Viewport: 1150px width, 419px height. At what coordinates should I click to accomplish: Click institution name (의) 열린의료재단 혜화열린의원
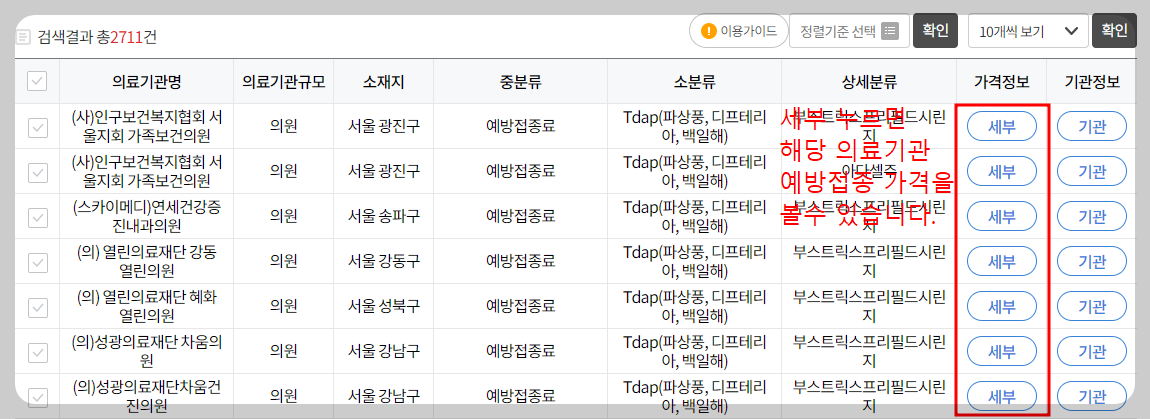click(147, 306)
